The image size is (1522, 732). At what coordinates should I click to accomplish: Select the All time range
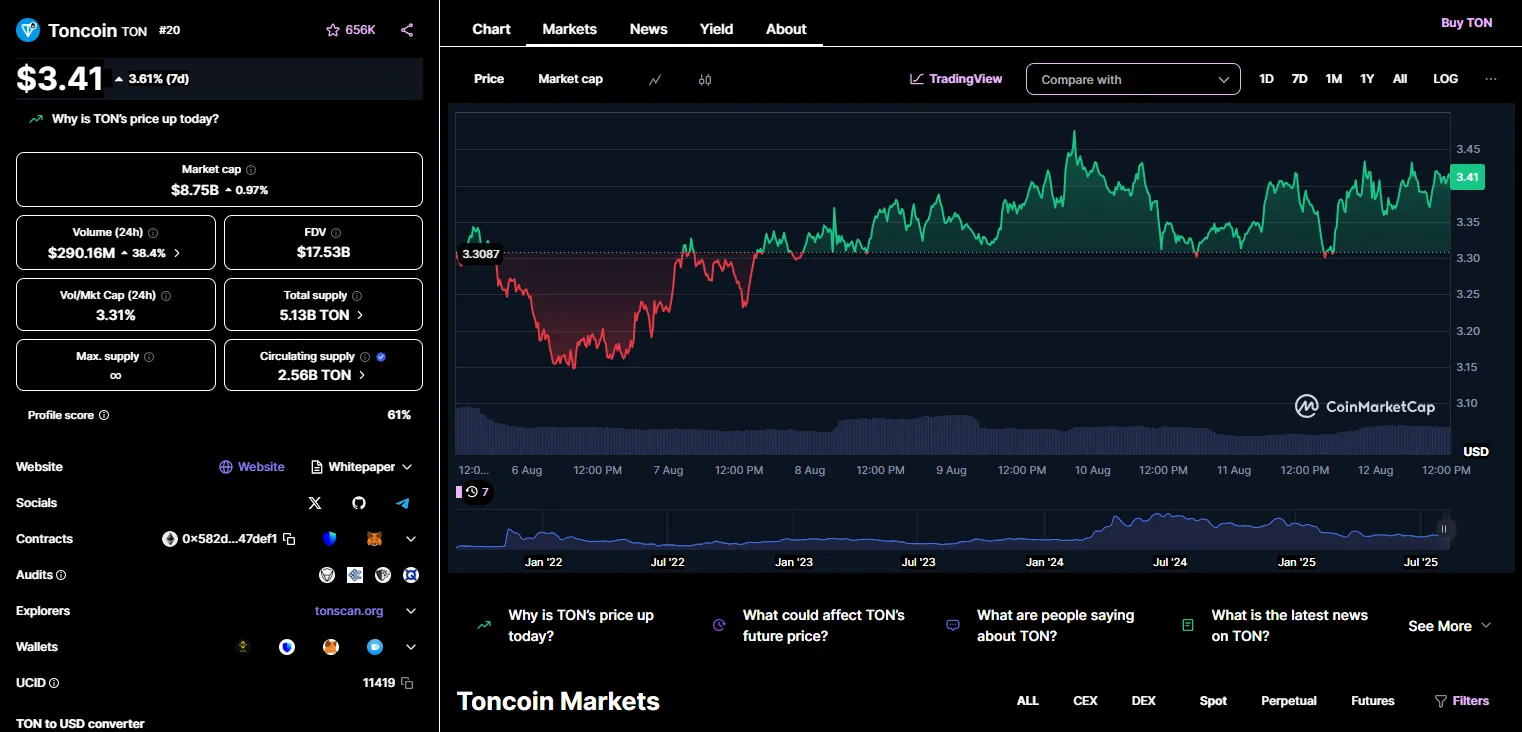pyautogui.click(x=1400, y=79)
